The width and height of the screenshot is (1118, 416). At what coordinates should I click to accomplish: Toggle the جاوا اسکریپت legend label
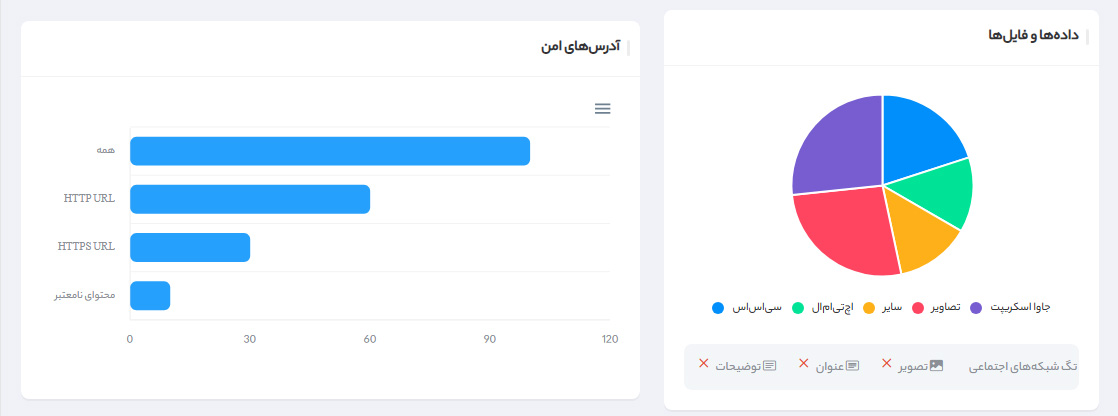pyautogui.click(x=1019, y=307)
